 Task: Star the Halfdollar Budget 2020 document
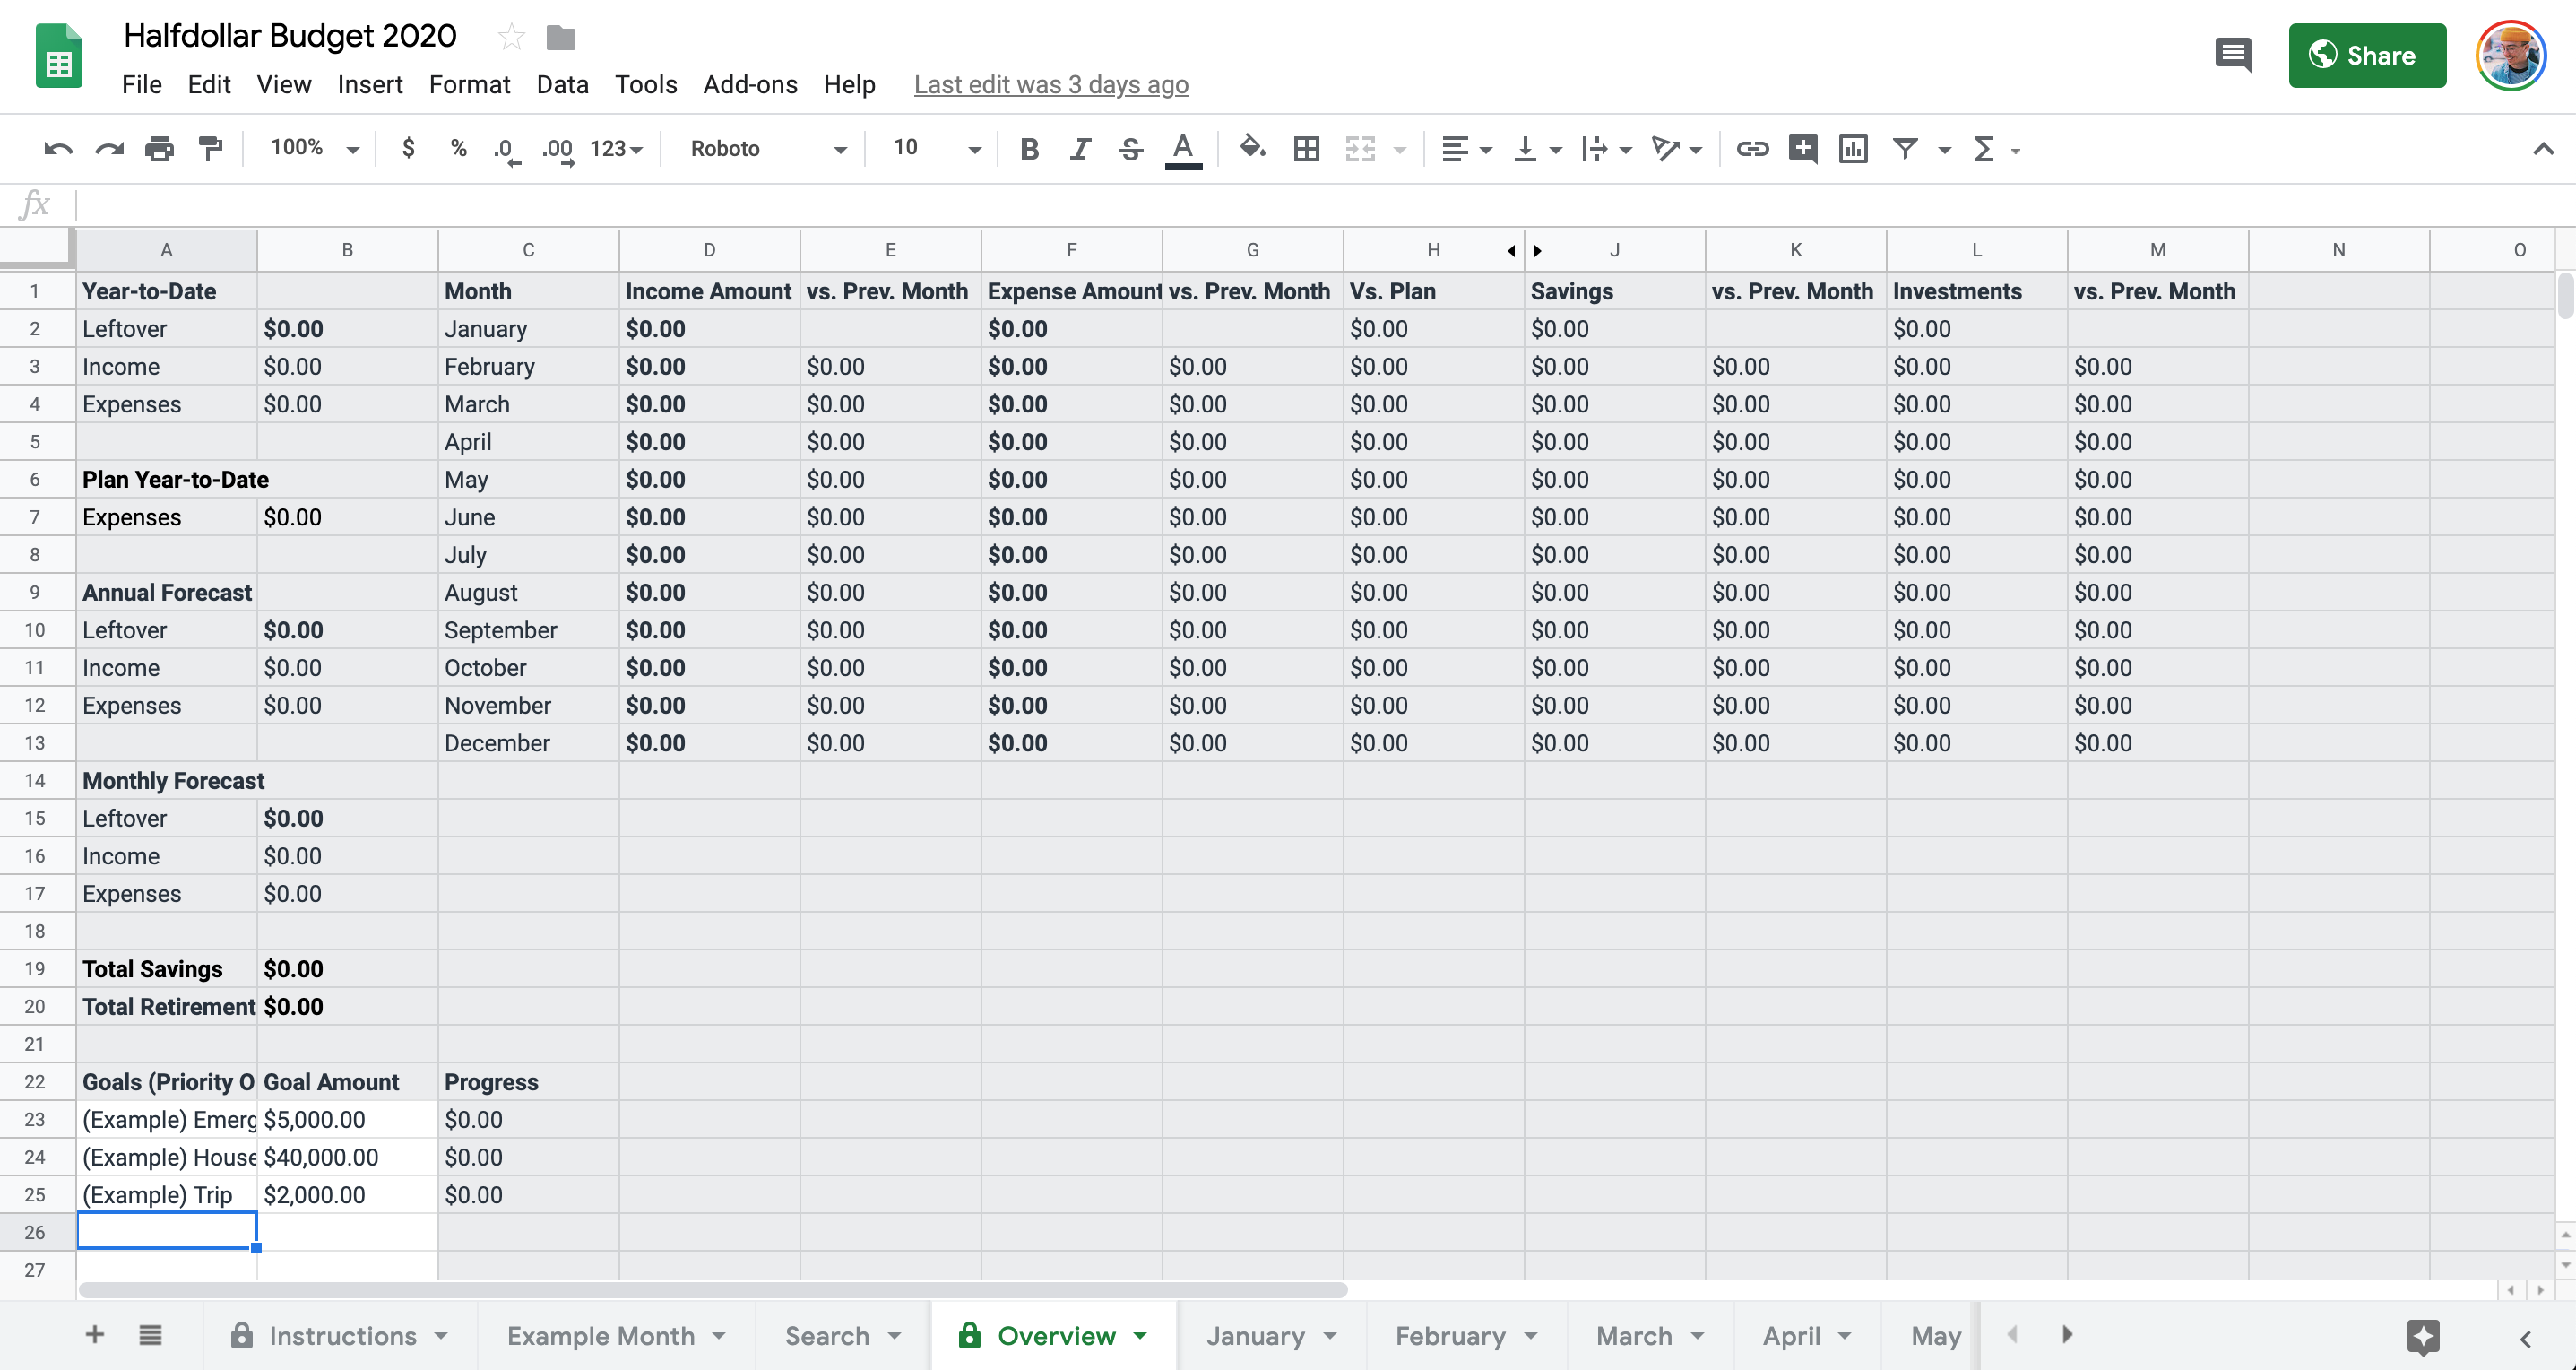click(x=511, y=38)
